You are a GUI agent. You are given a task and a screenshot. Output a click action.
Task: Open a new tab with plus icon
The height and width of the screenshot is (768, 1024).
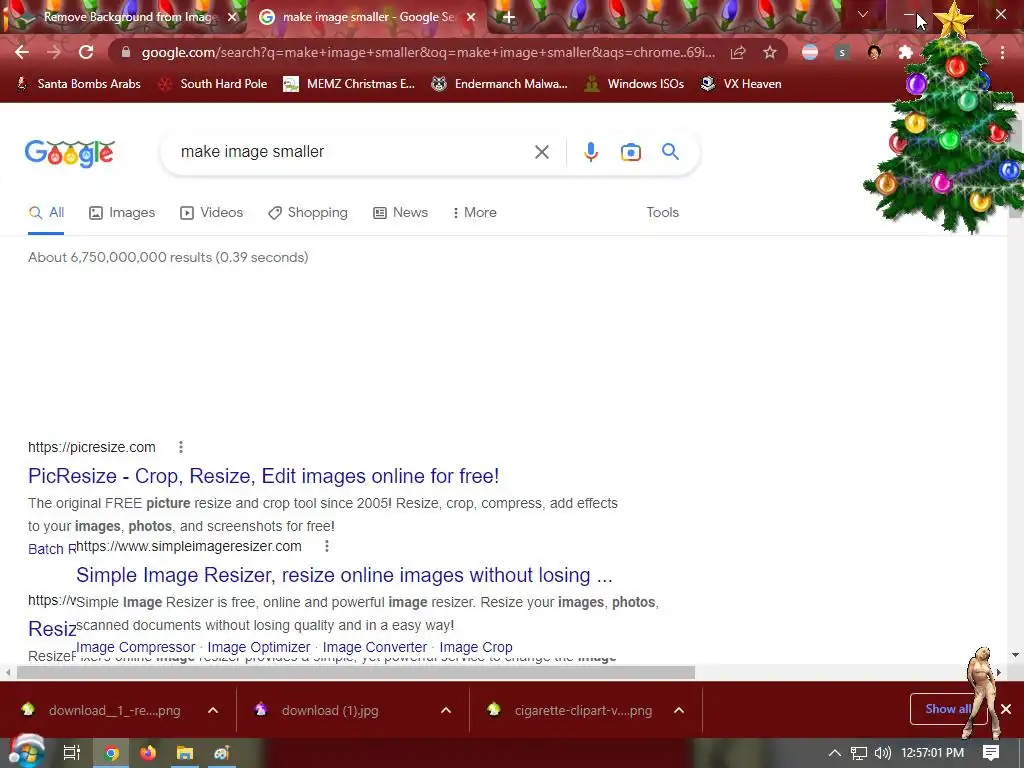509,17
